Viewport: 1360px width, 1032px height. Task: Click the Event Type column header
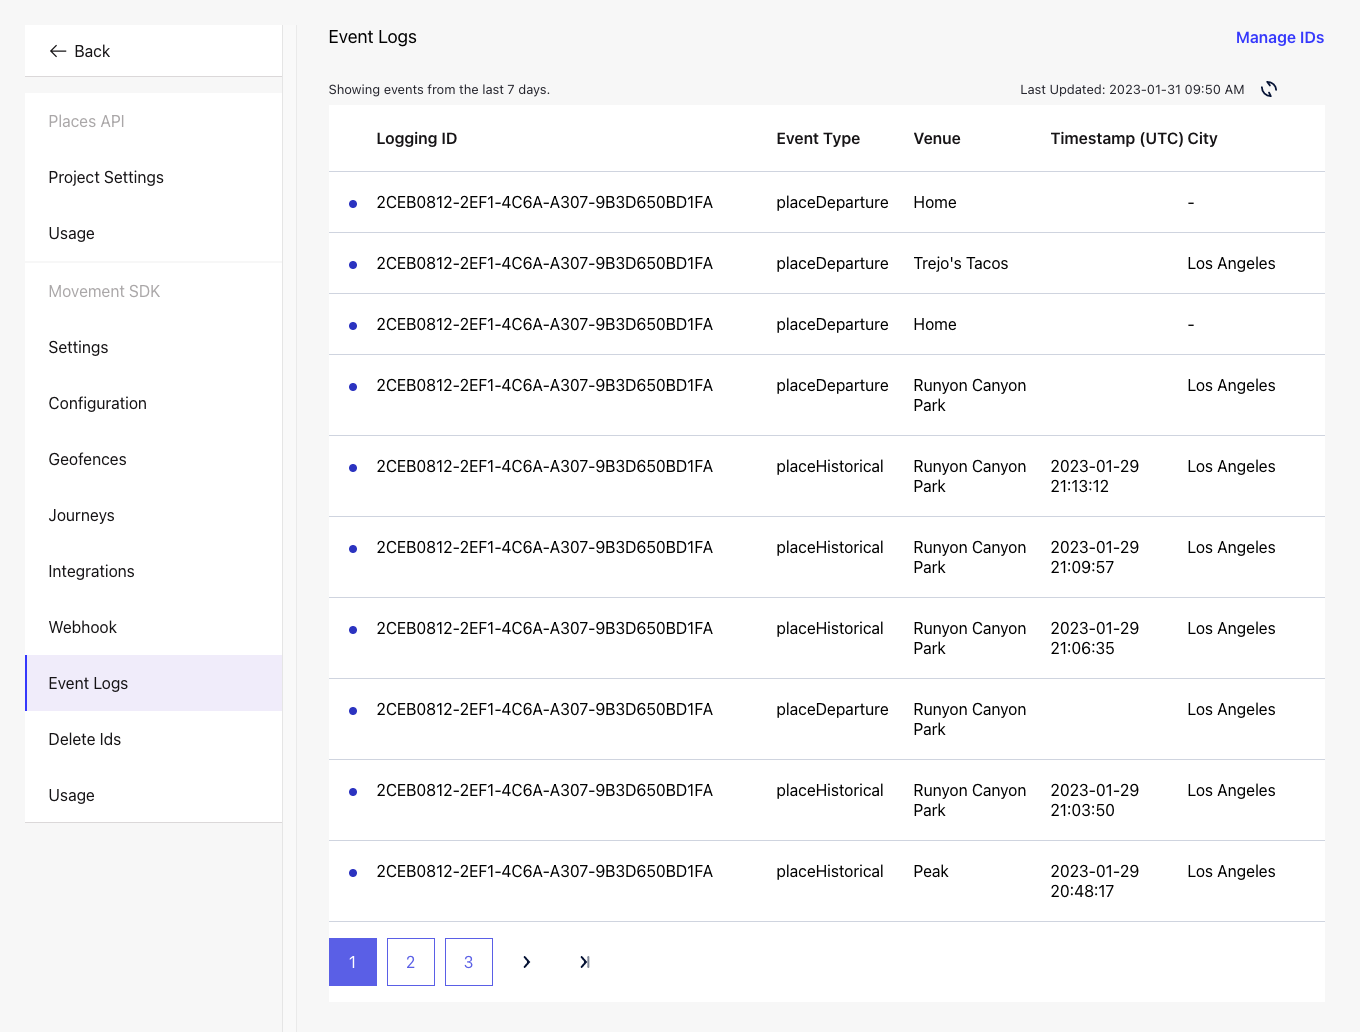tap(818, 138)
